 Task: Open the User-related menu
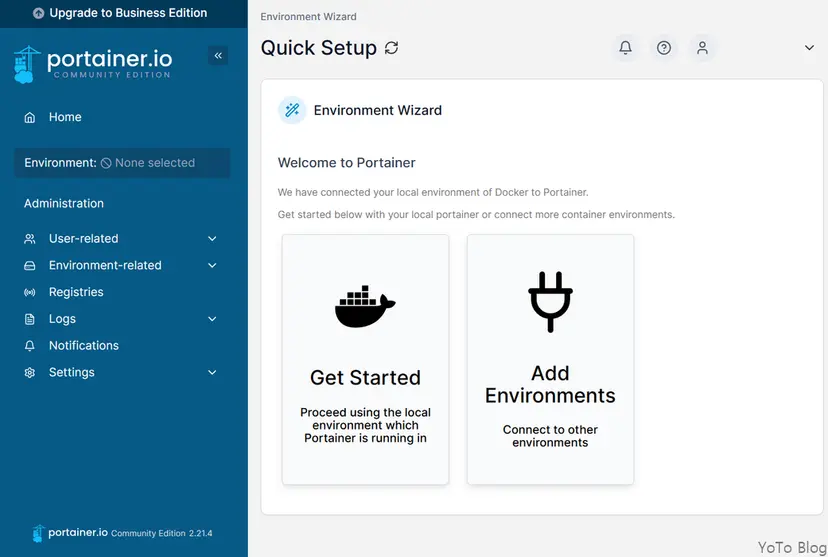(121, 239)
